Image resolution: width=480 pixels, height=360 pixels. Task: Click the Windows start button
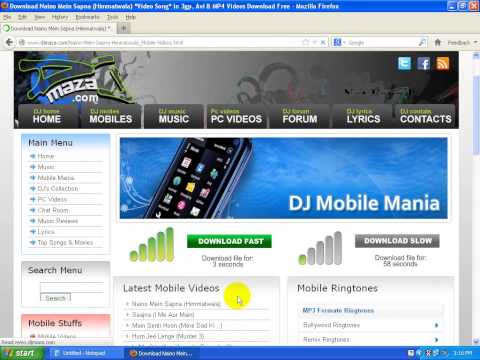(22, 353)
